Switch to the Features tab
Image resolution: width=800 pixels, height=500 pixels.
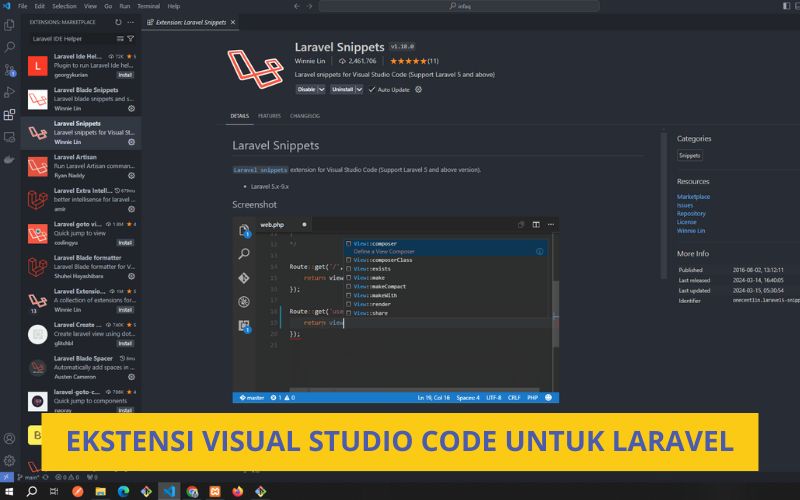click(269, 116)
